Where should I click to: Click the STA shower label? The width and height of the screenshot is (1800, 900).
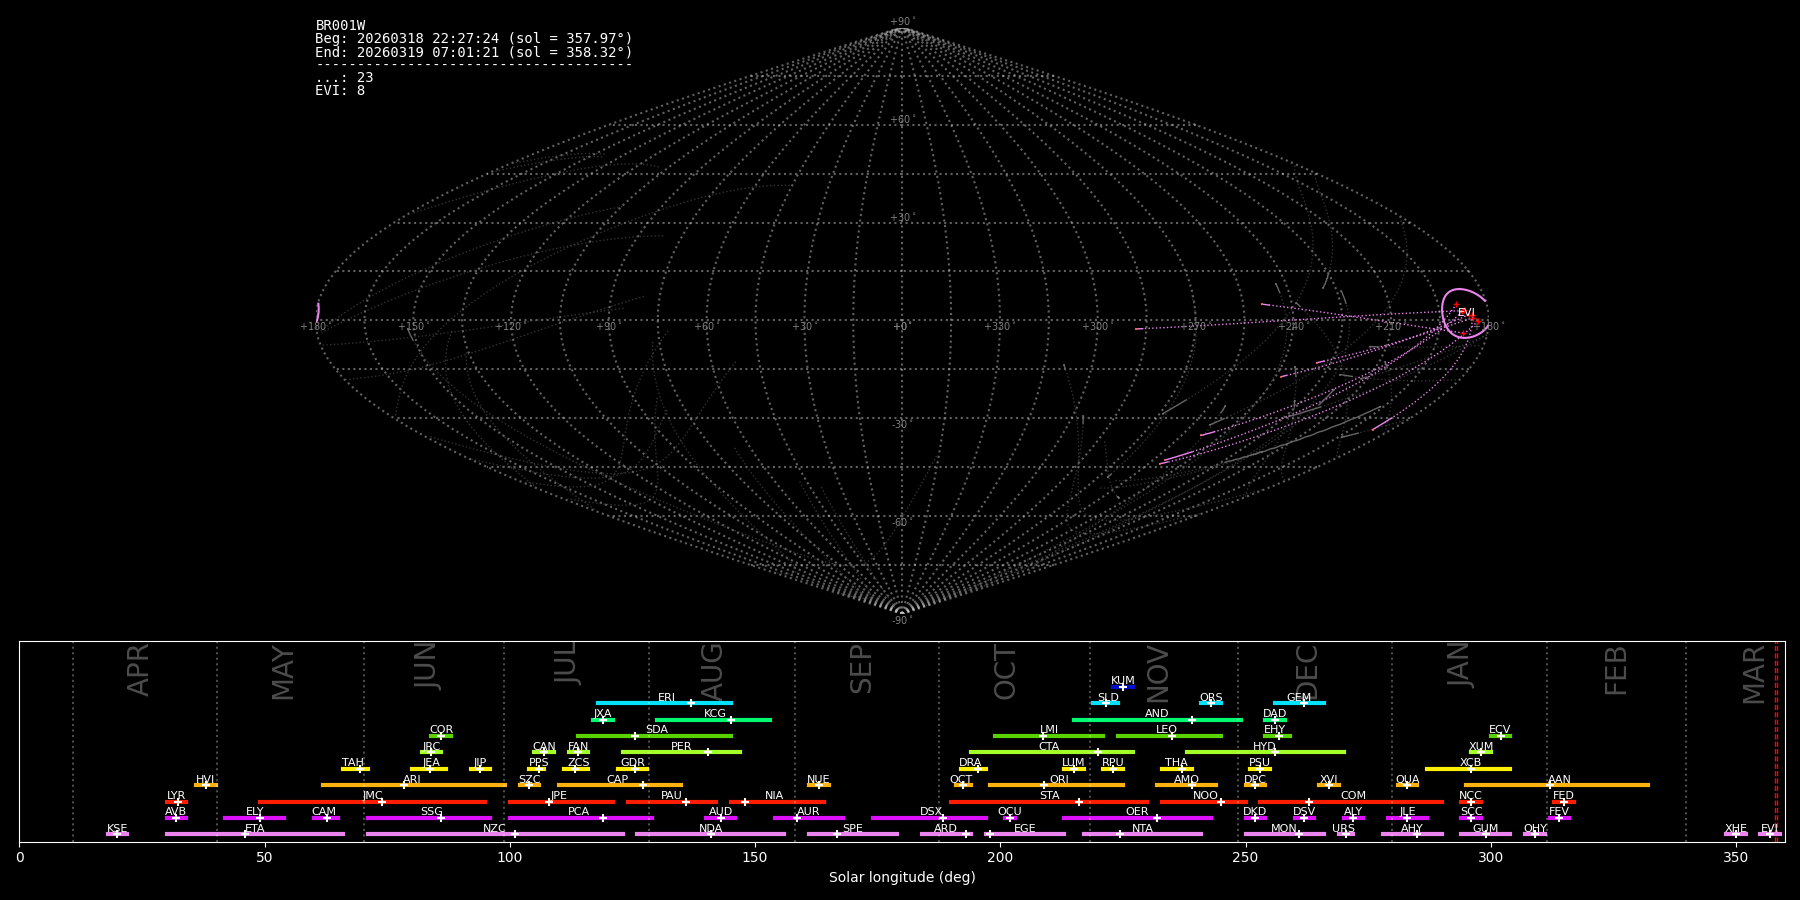tap(1049, 796)
